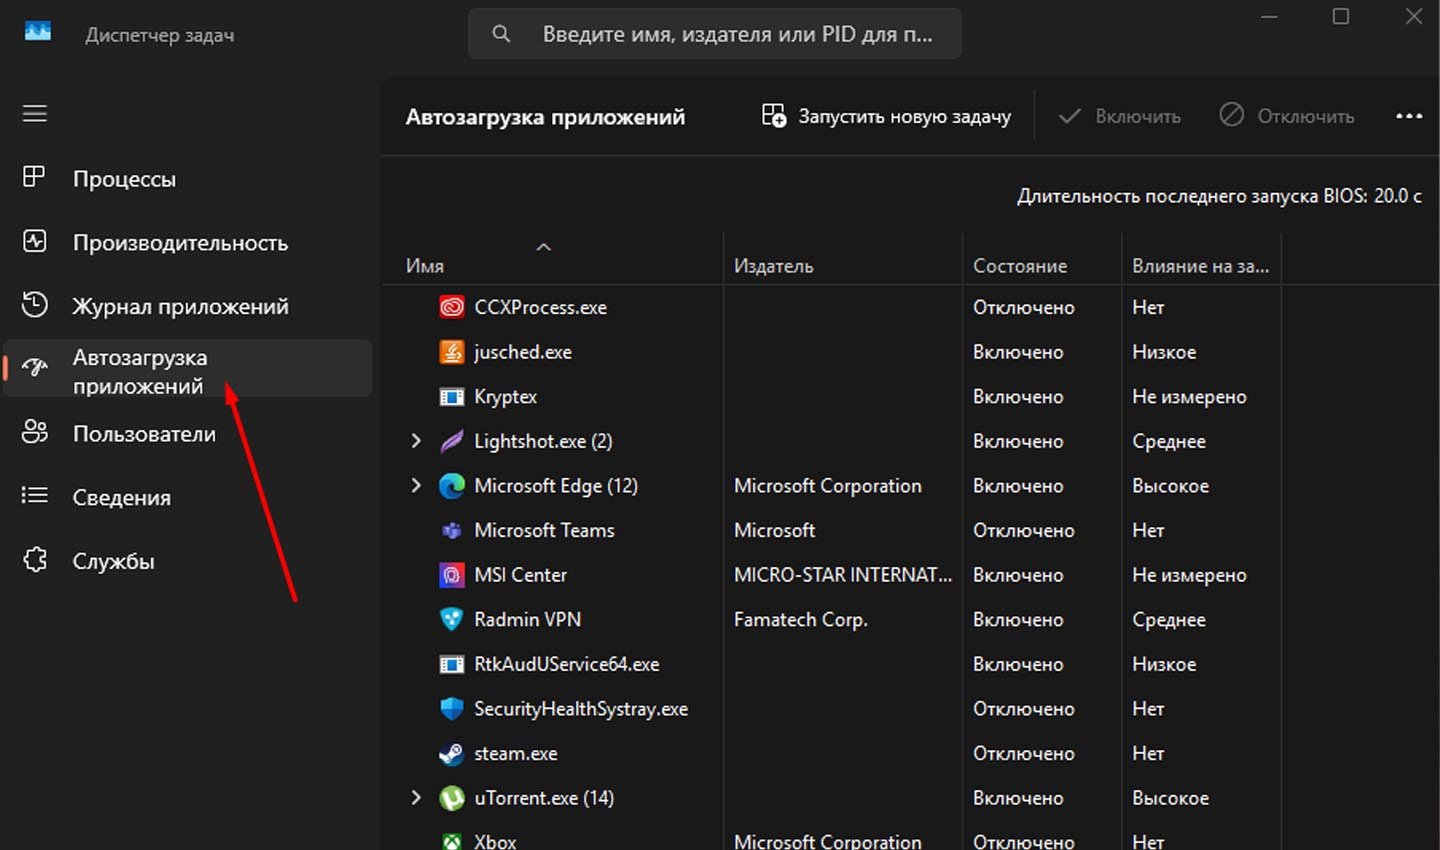Screen dimensions: 1440x850
Task: Click Высокое impact for uTorrent.exe
Action: [1170, 798]
